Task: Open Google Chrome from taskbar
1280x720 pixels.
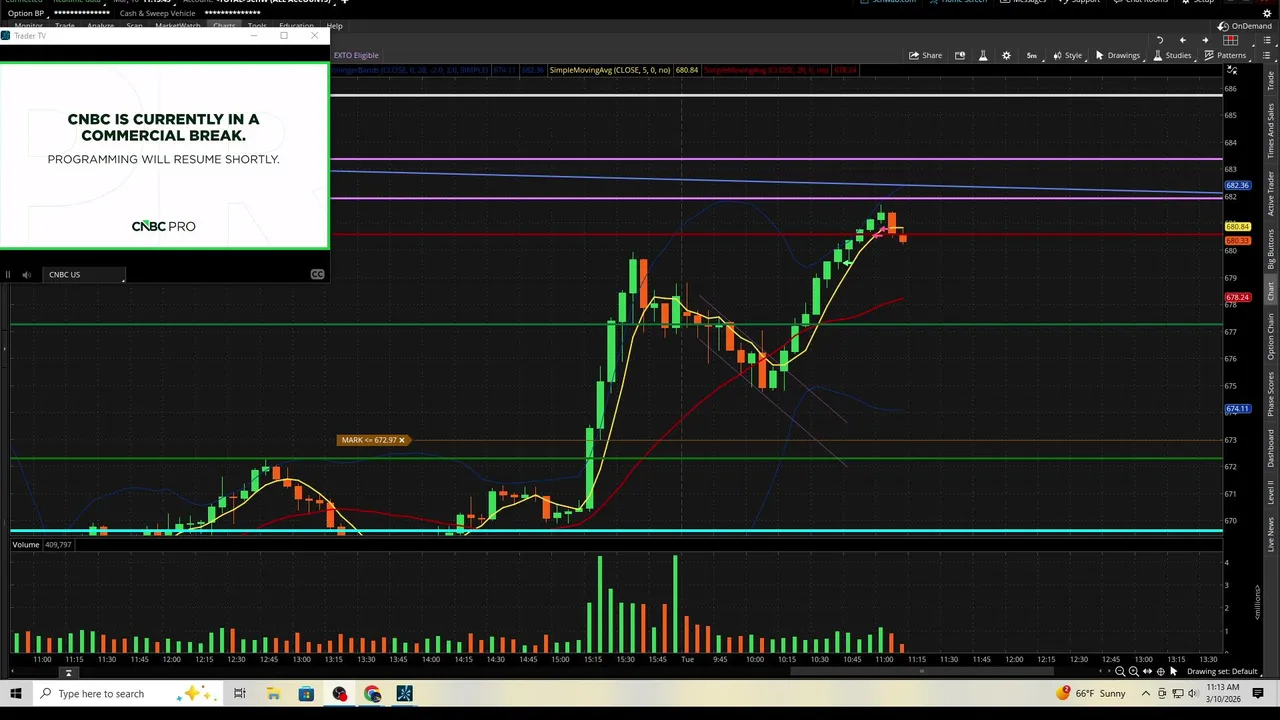Action: tap(373, 693)
